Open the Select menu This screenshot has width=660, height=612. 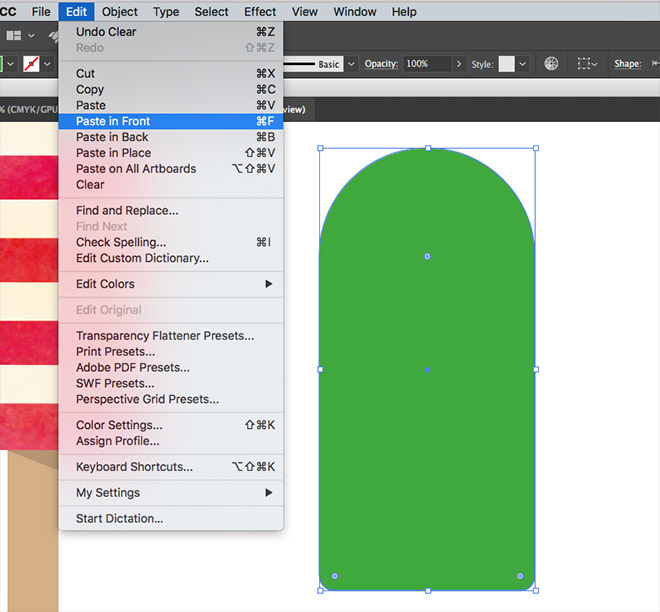(x=211, y=12)
